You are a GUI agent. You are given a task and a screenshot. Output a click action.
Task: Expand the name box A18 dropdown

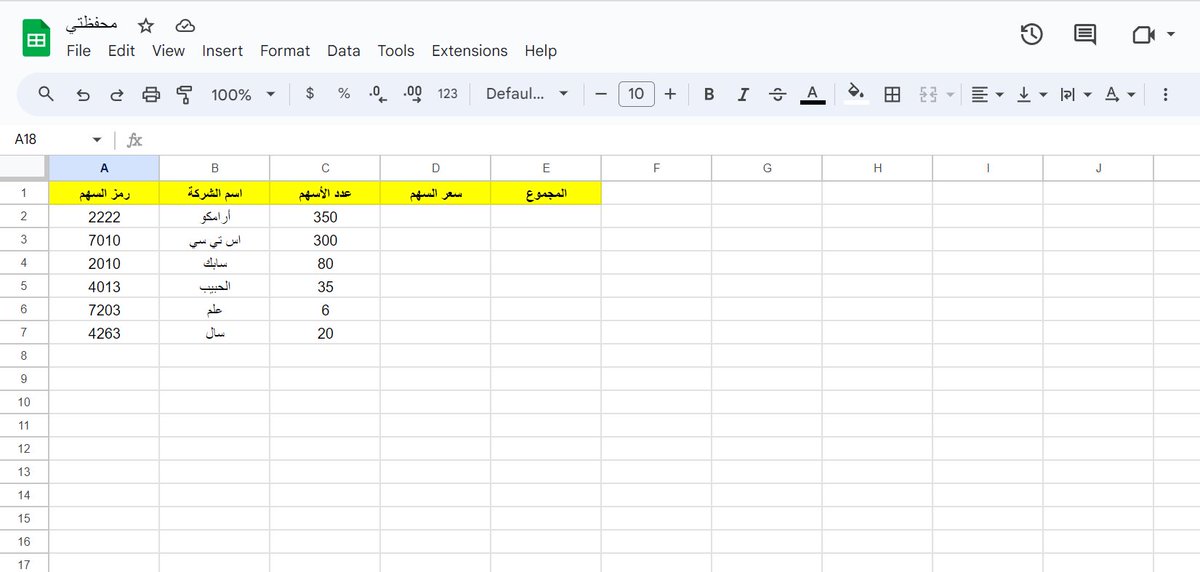[x=97, y=140]
